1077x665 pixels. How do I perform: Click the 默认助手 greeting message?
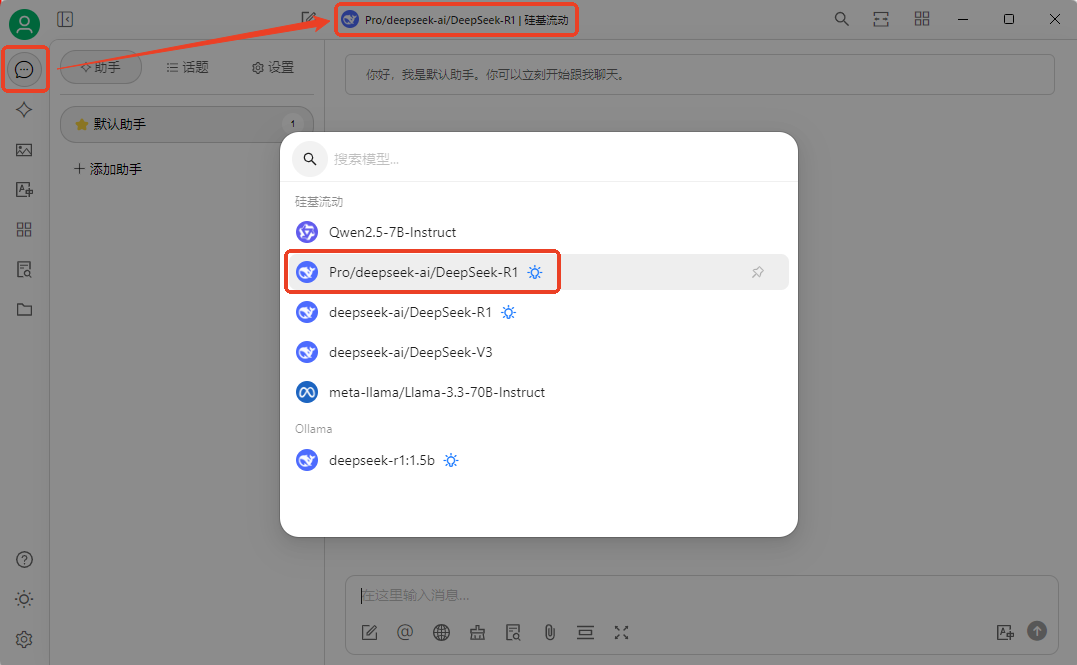point(699,75)
